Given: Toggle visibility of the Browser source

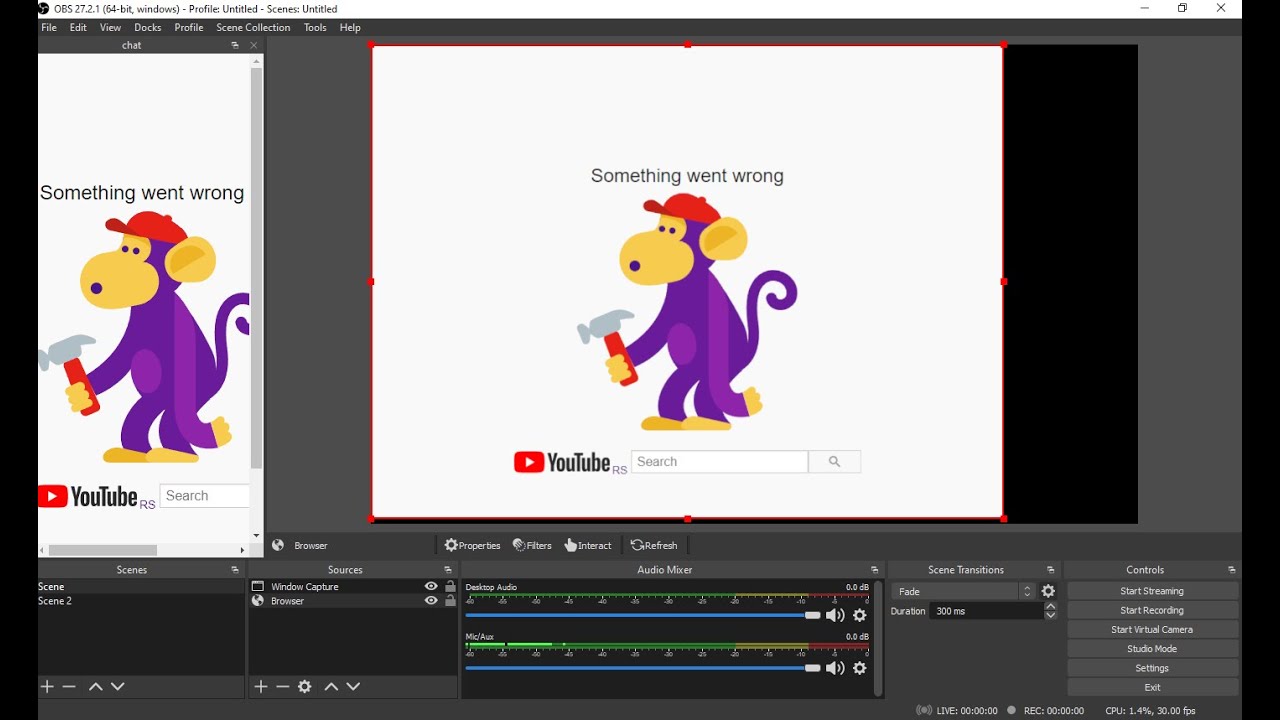Looking at the screenshot, I should pos(431,601).
